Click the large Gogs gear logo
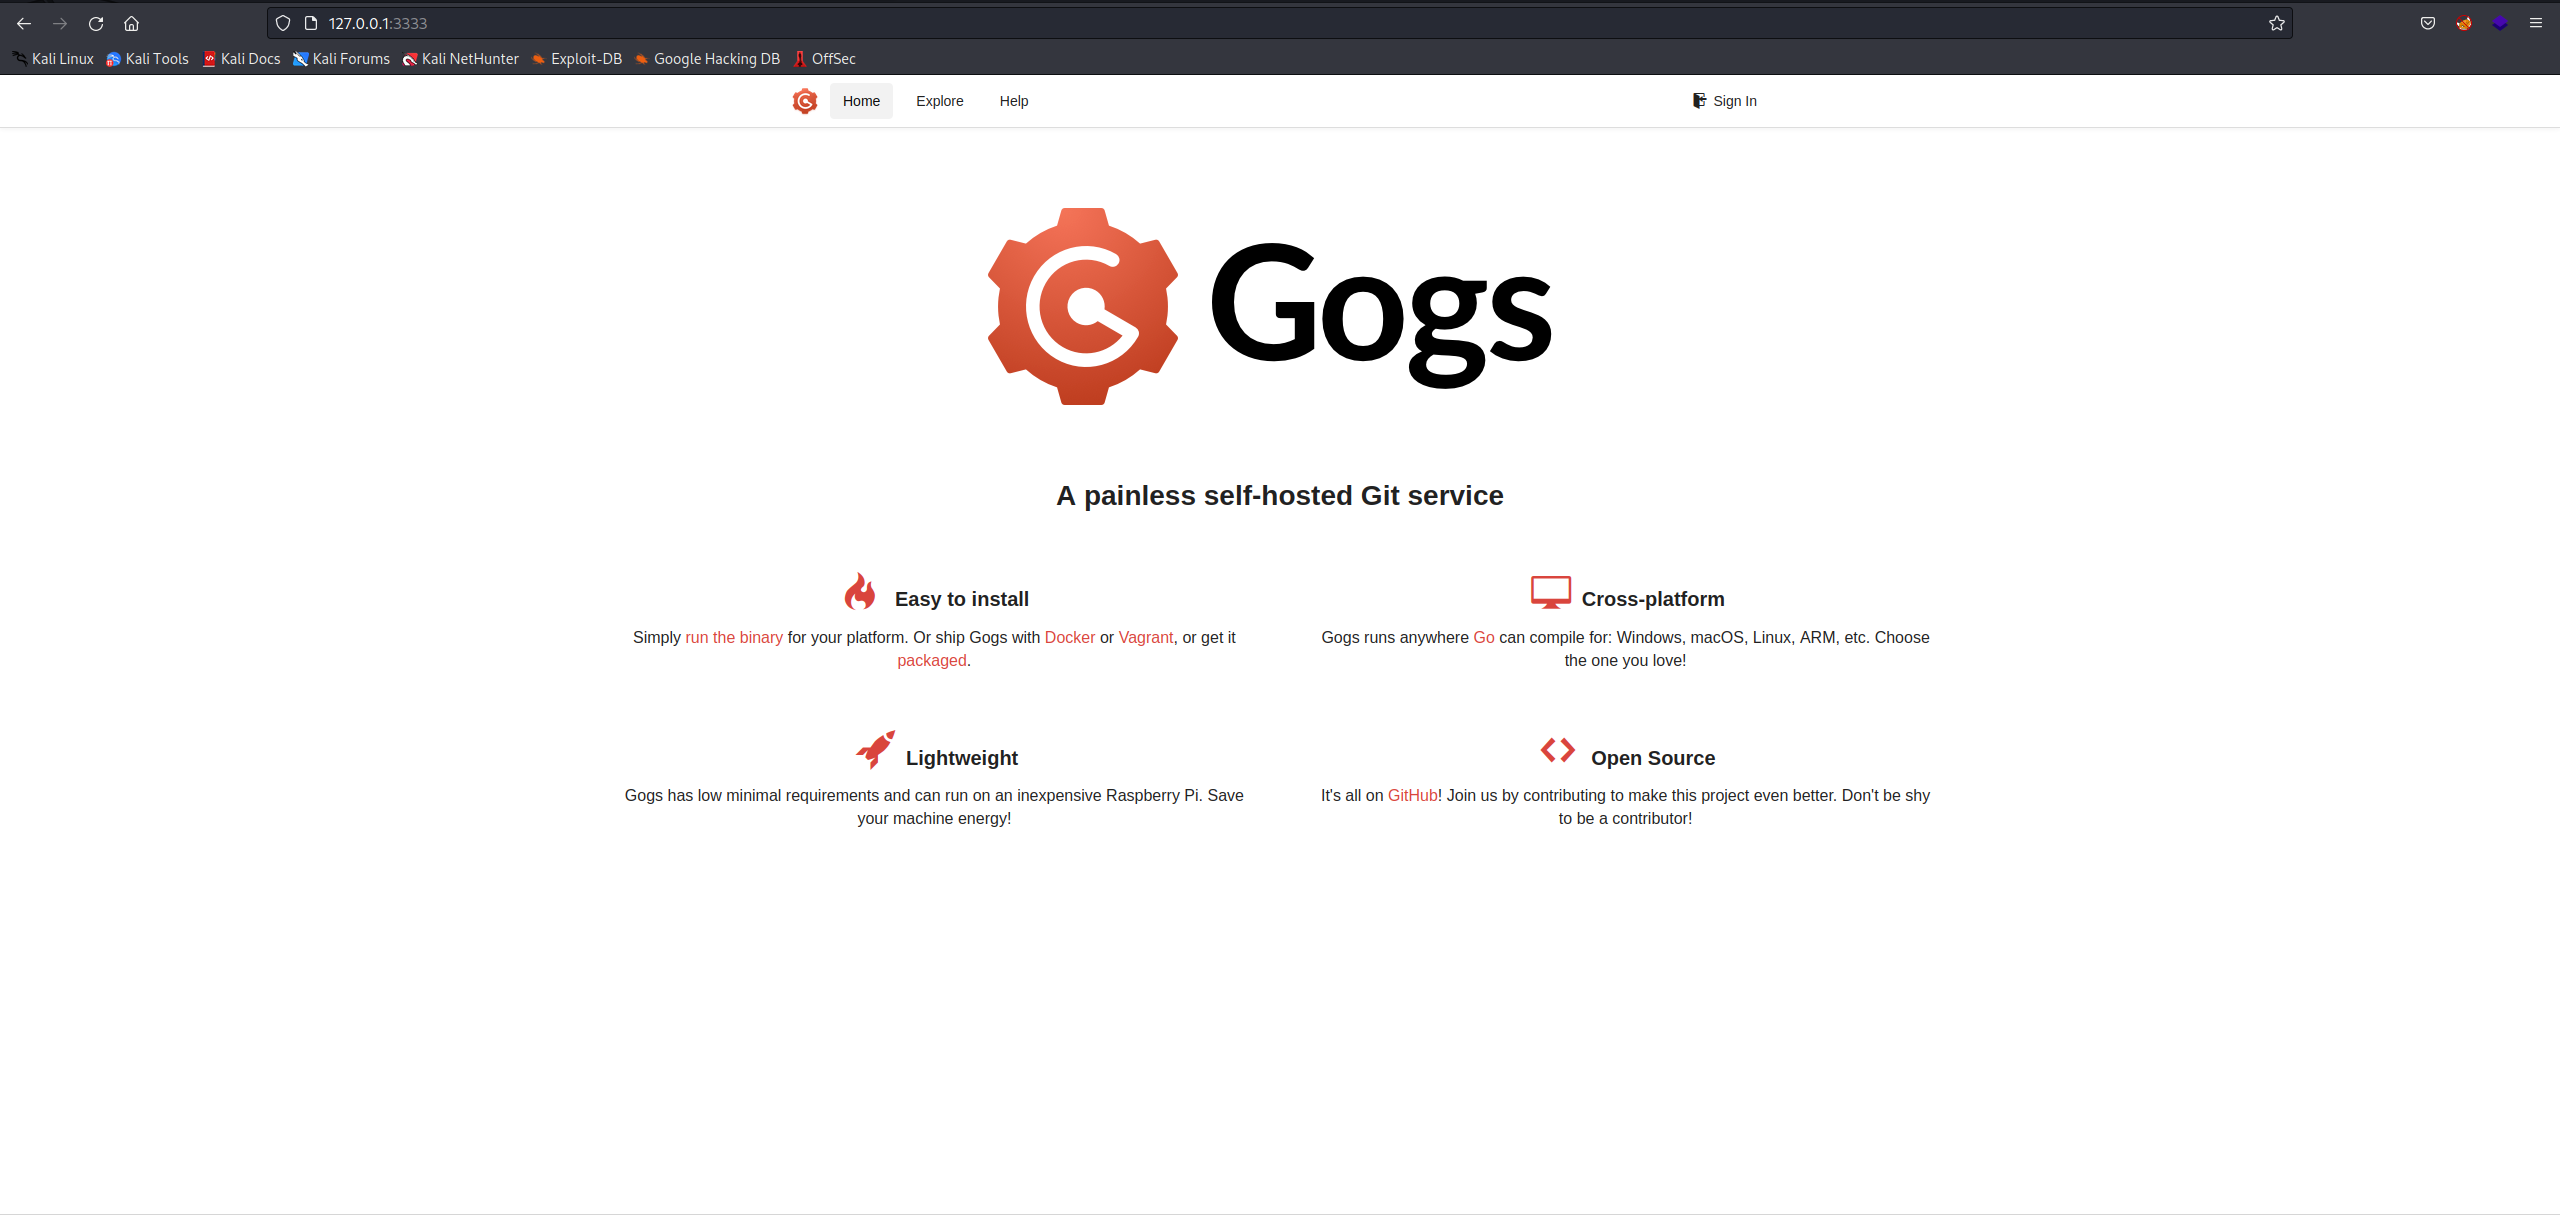 click(1082, 306)
